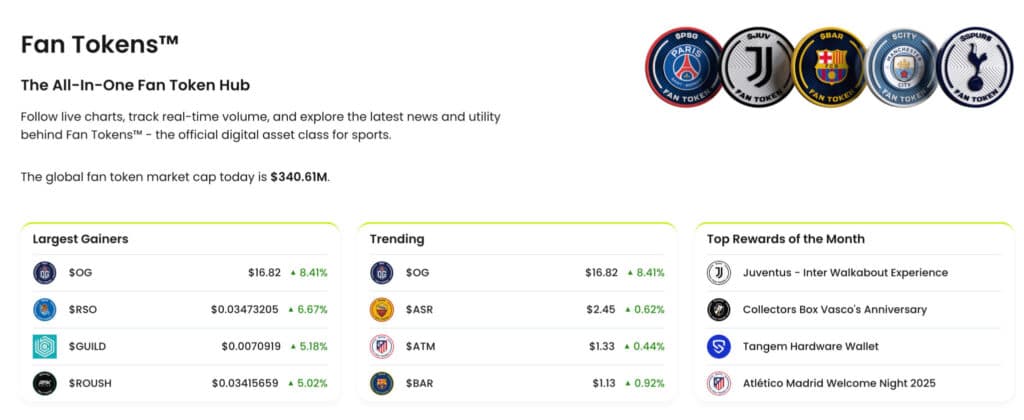Click the Tangem wallet reward icon
1024x420 pixels.
click(719, 346)
